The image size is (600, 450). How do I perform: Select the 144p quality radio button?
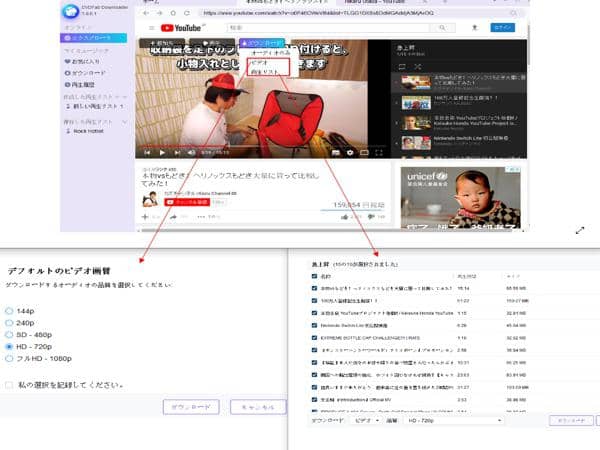(x=9, y=312)
